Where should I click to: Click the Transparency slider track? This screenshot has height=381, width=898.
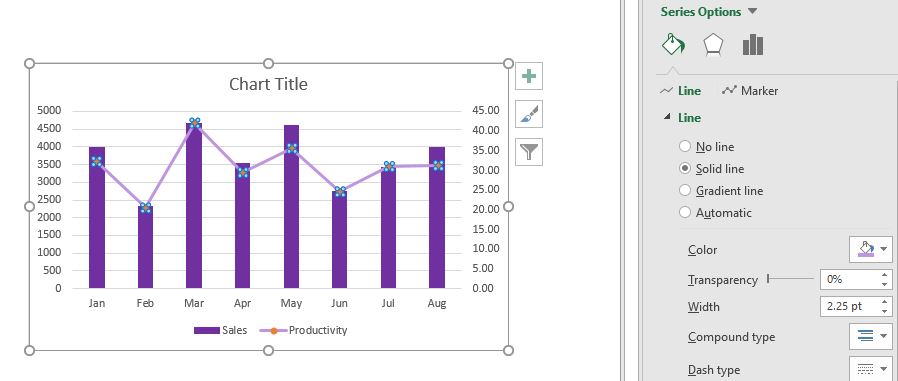790,279
